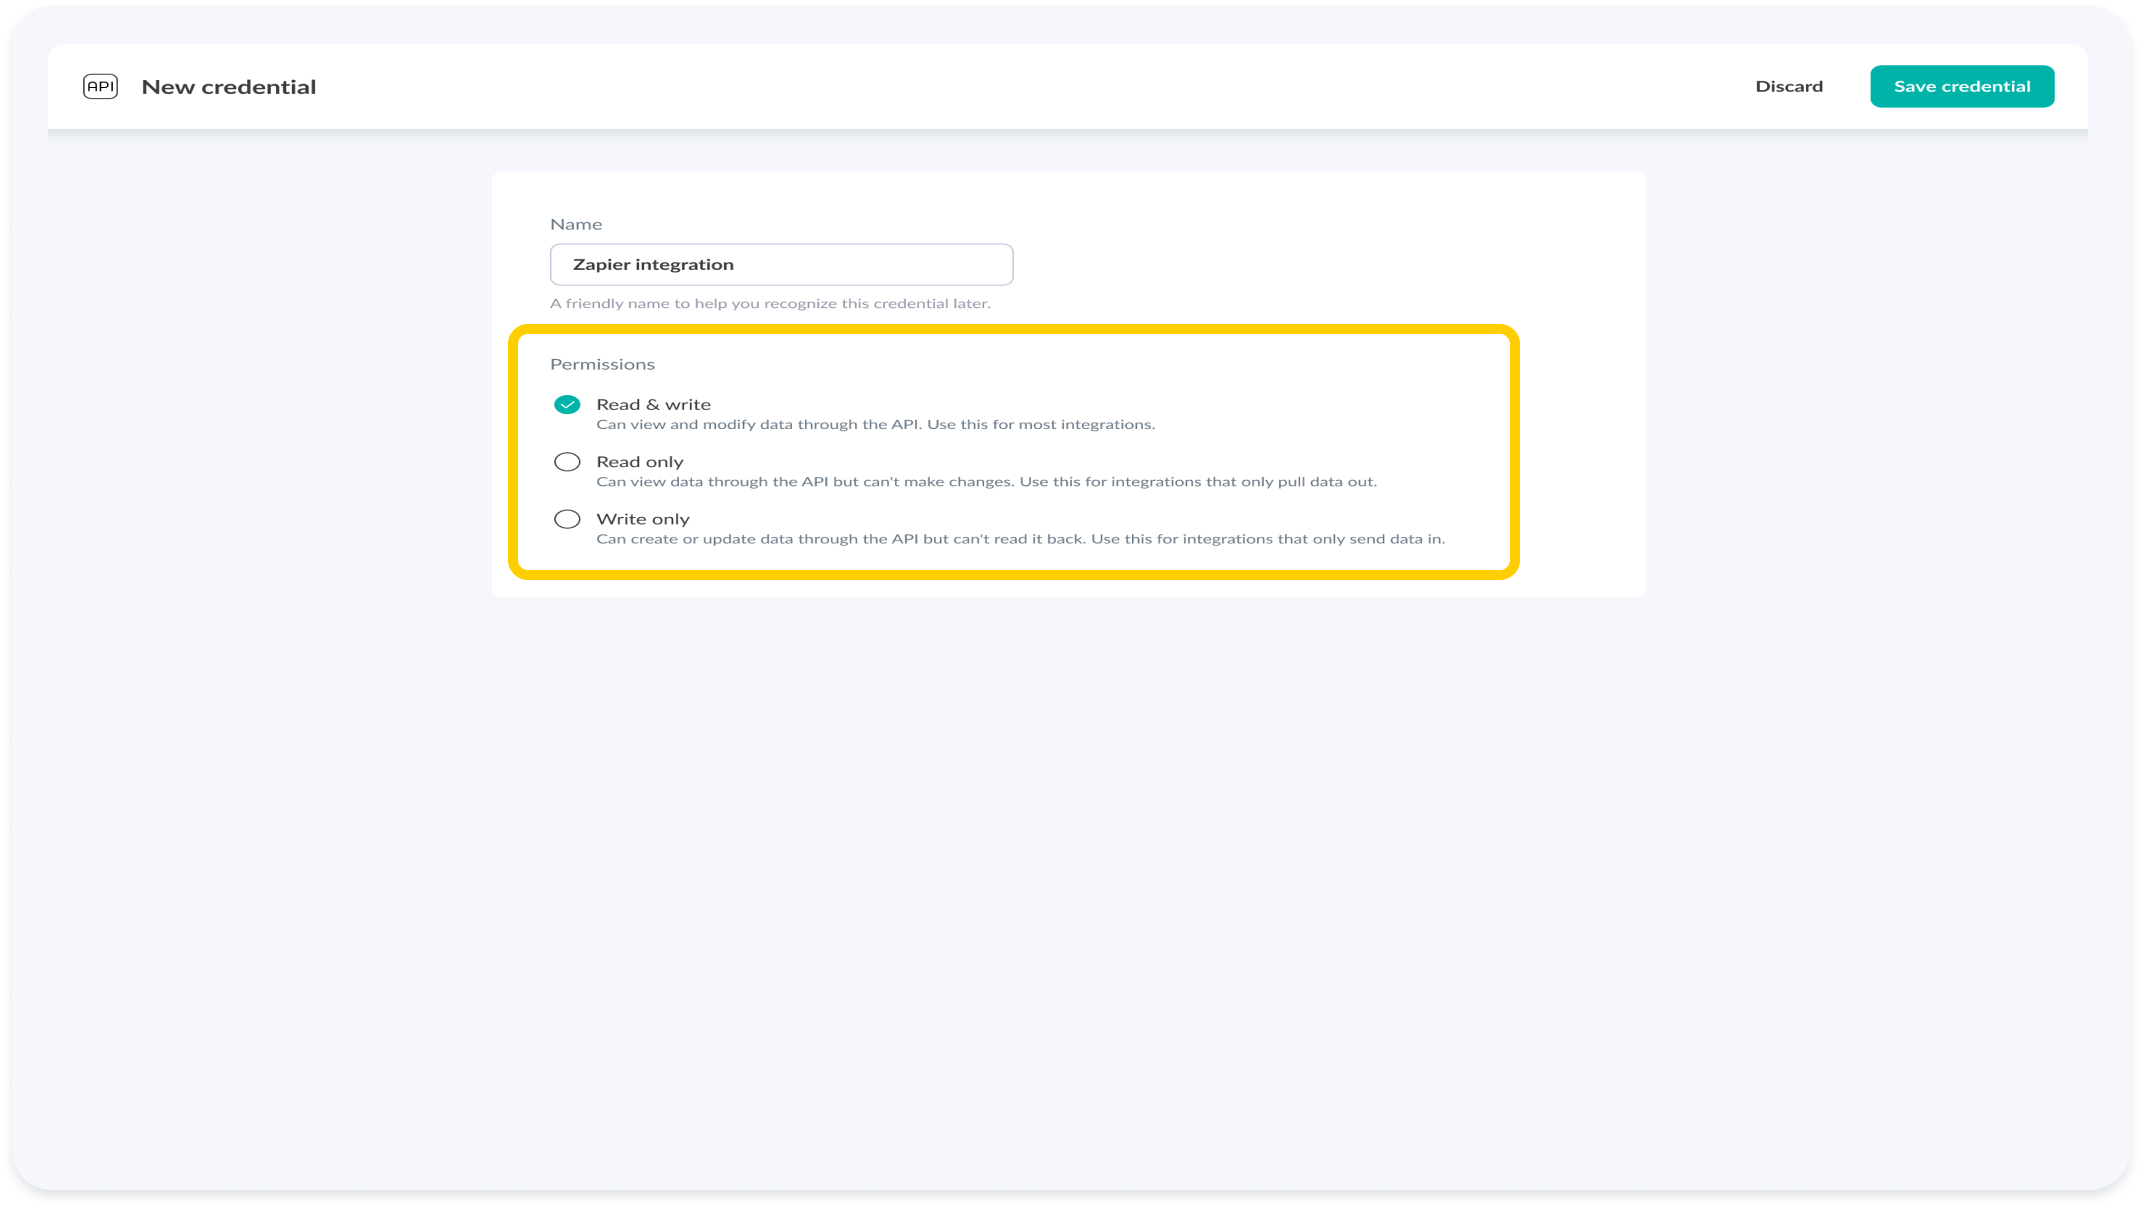Choose the Read only radio option

567,462
